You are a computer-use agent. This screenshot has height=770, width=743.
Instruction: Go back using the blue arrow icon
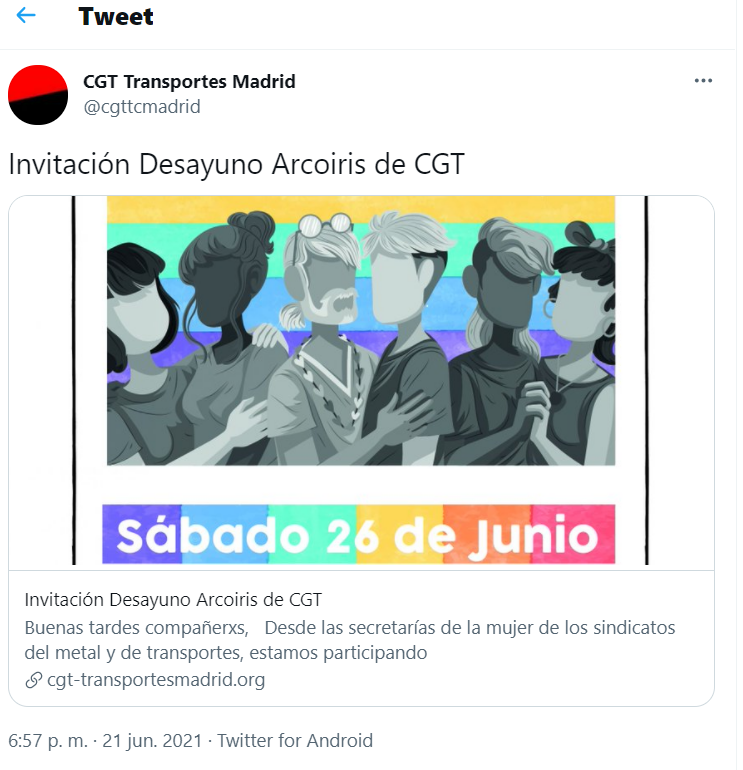pos(26,16)
